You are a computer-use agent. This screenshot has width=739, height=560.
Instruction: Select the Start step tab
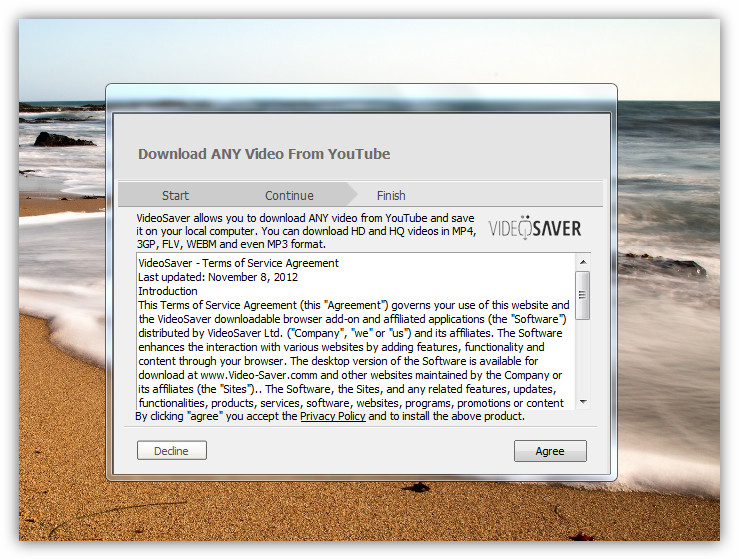point(175,195)
